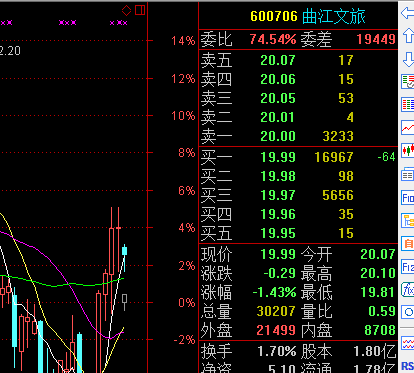This screenshot has width=414, height=373.
Task: Select the stock code 600706
Action: tap(274, 16)
